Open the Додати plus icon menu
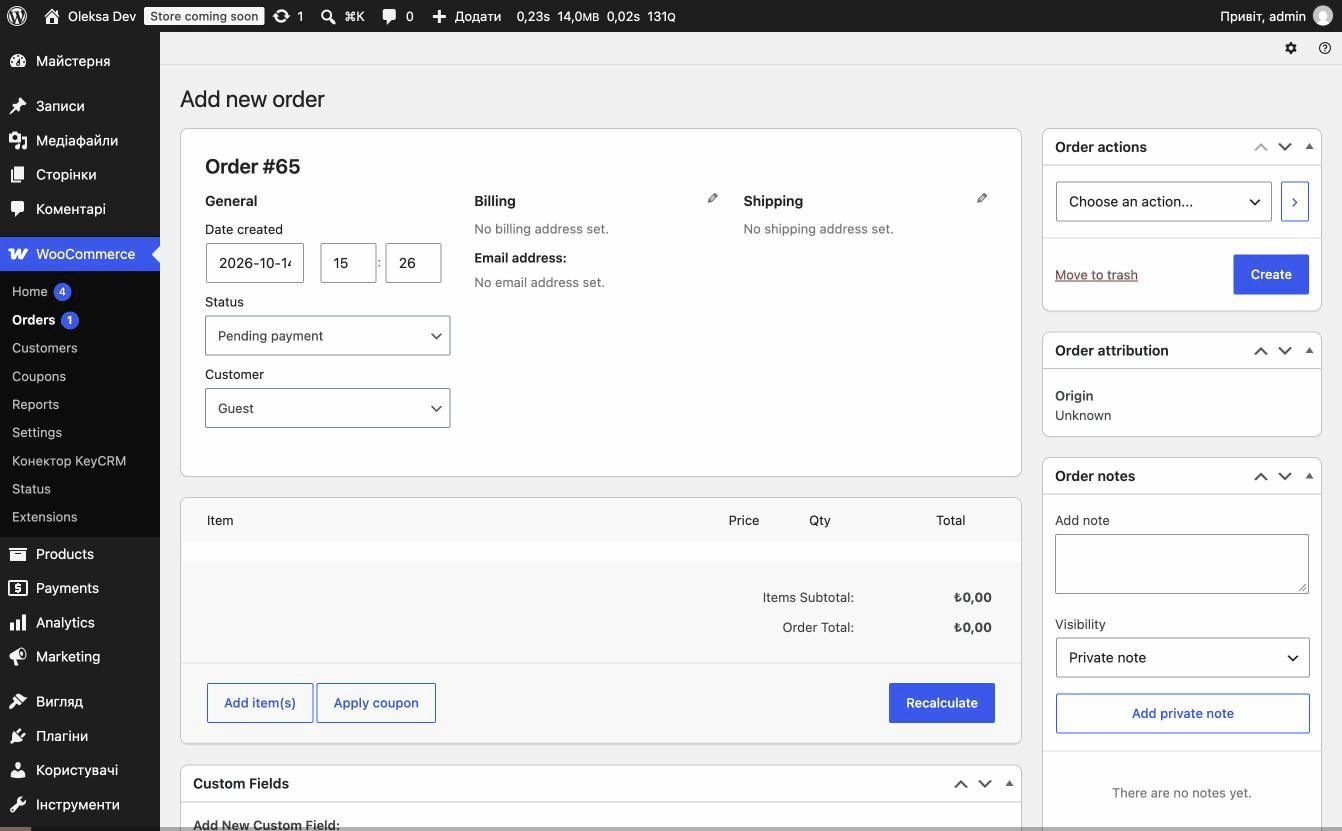The image size is (1342, 831). [x=439, y=16]
